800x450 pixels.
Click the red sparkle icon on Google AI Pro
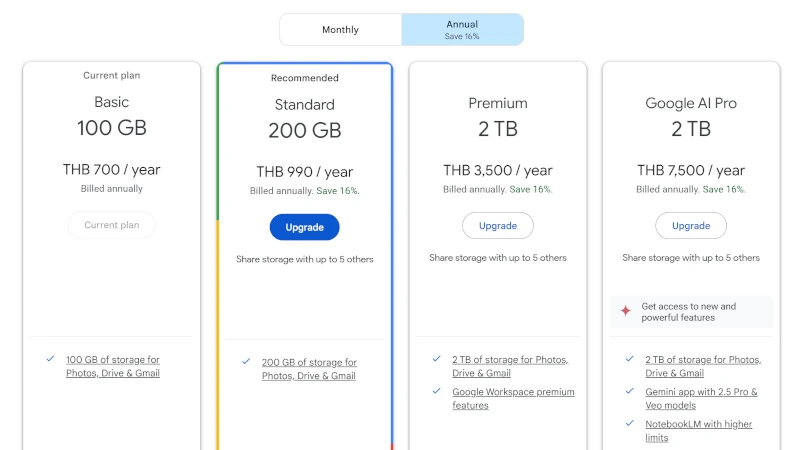click(x=625, y=311)
